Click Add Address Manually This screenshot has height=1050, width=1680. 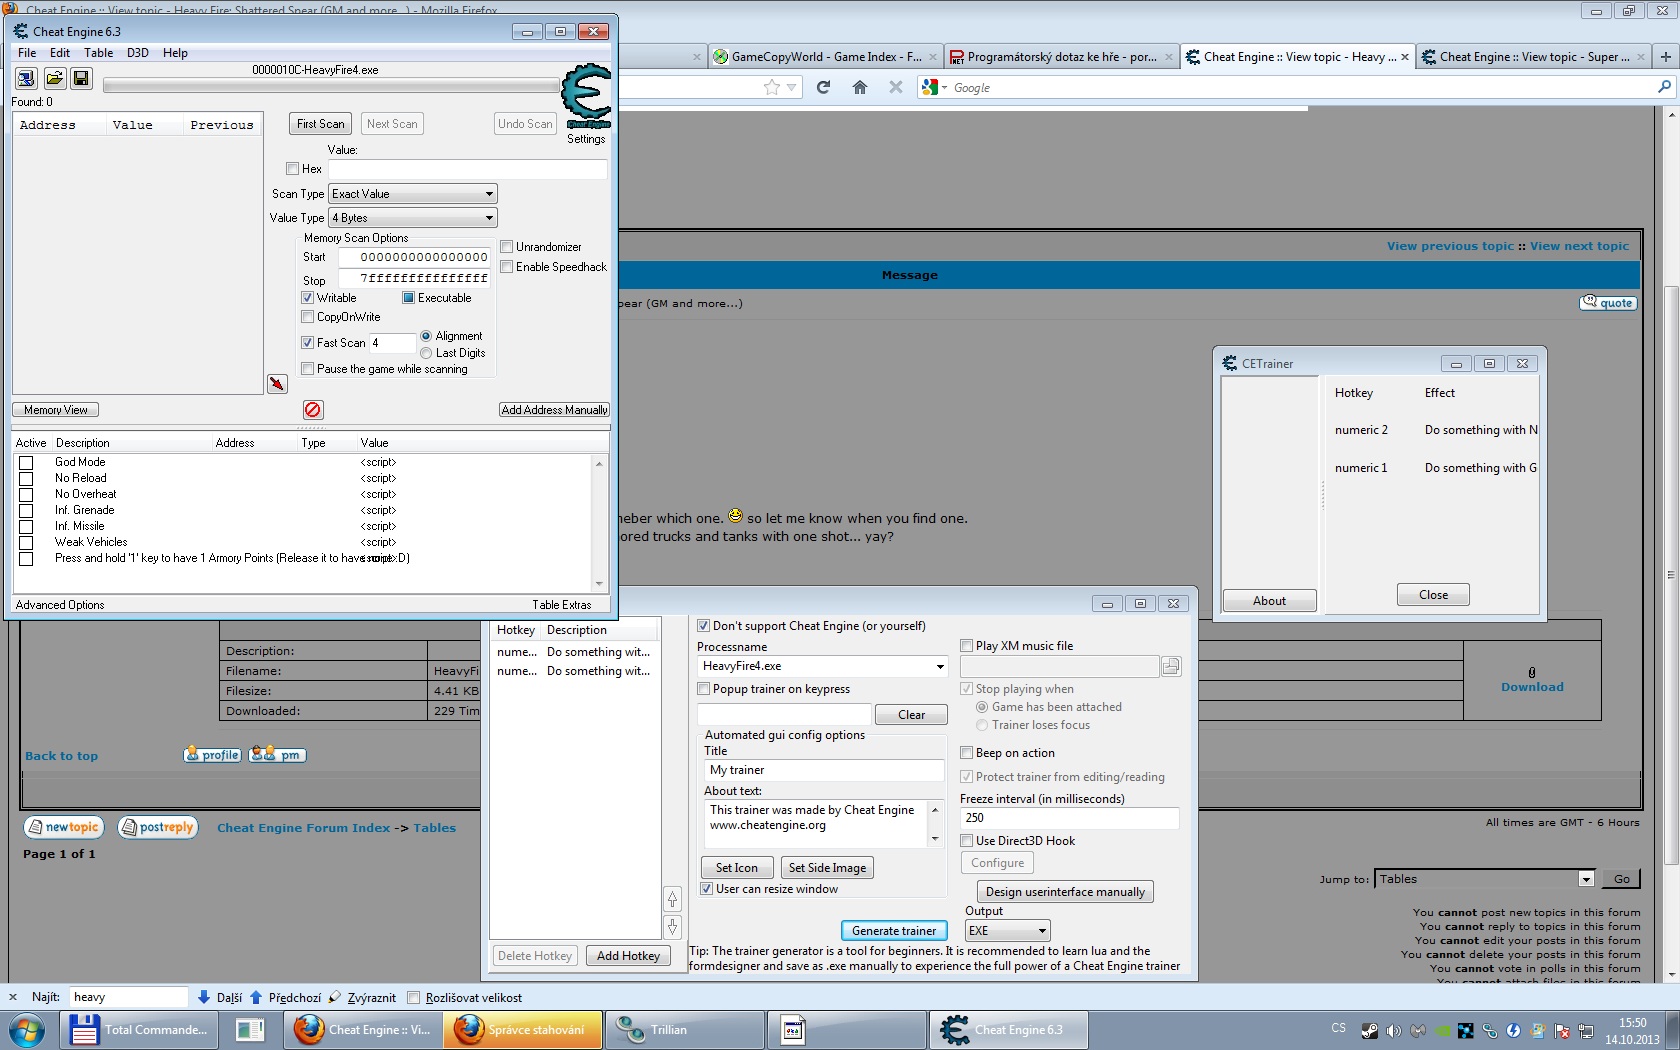[x=555, y=410]
